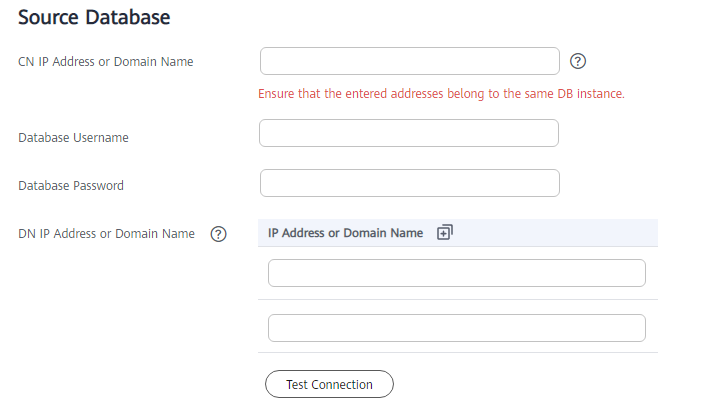This screenshot has width=705, height=408.
Task: Click the divider line above Test Connection
Action: (x=457, y=352)
